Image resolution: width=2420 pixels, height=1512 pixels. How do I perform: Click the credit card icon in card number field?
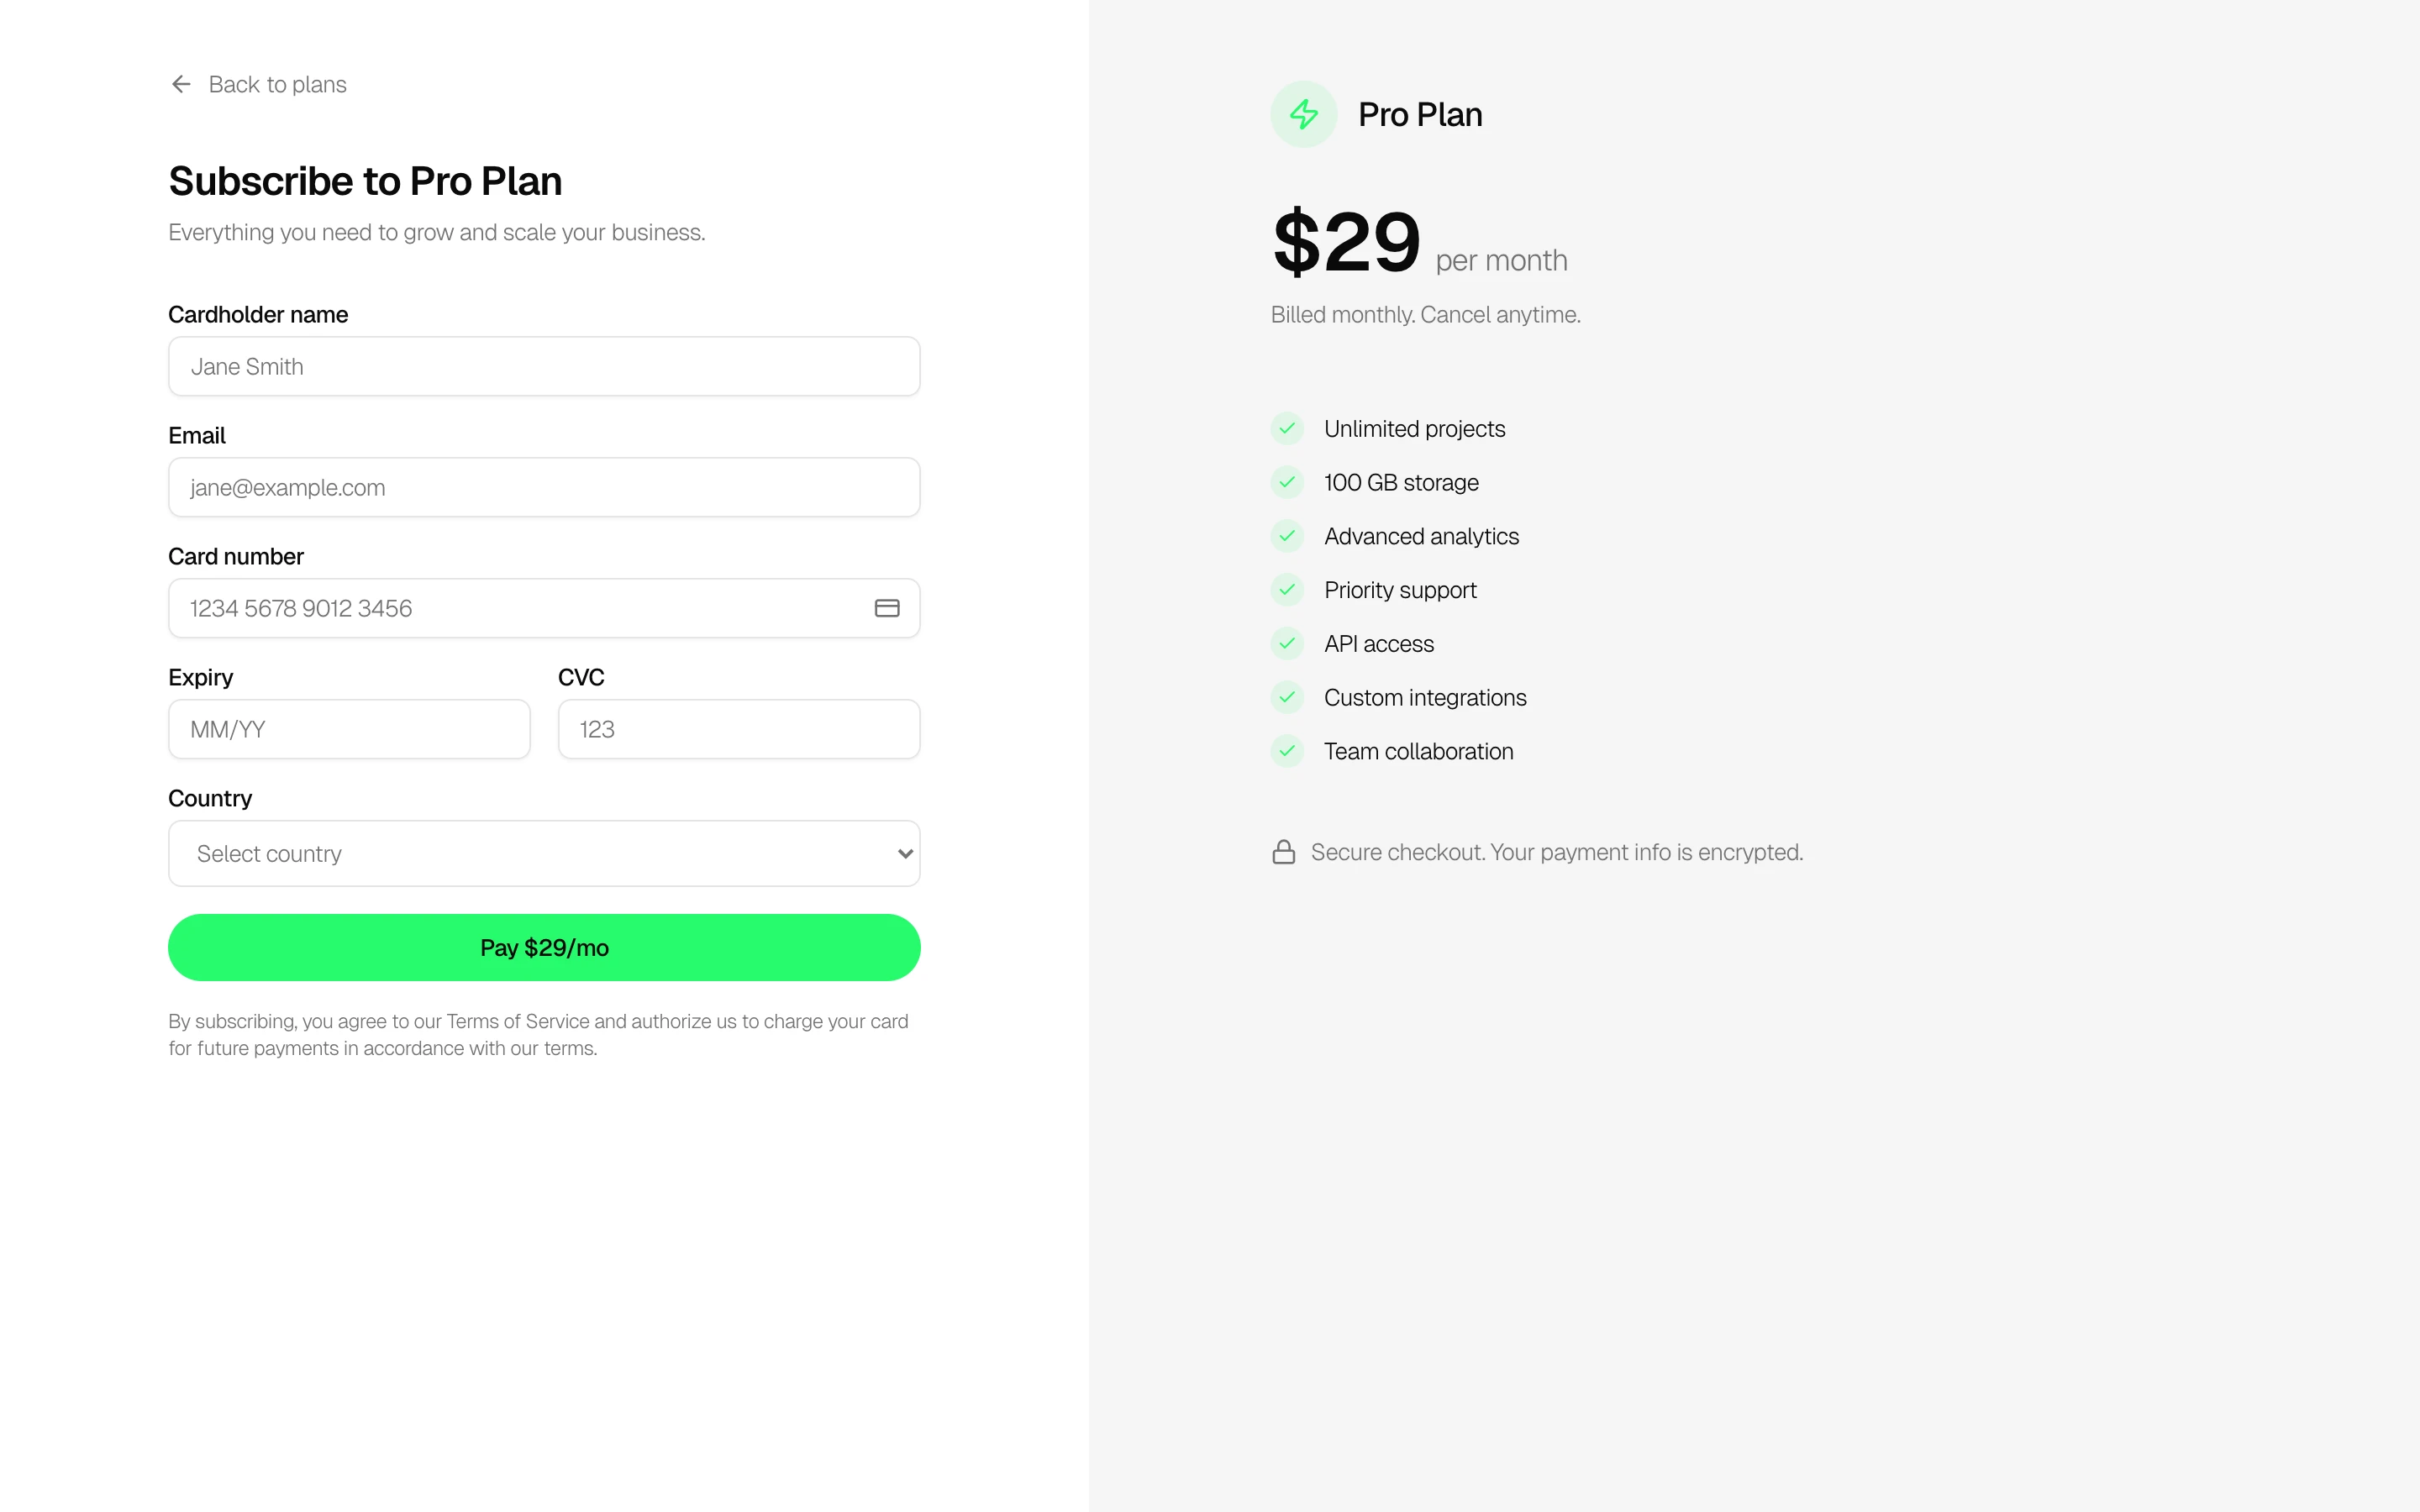(887, 608)
